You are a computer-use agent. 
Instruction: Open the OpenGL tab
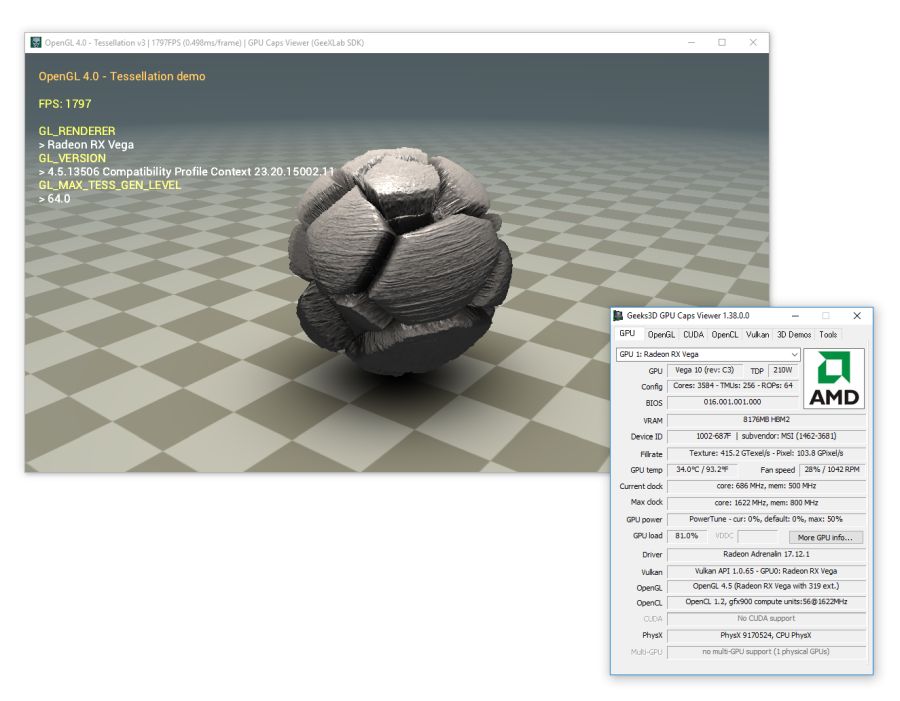[x=661, y=335]
